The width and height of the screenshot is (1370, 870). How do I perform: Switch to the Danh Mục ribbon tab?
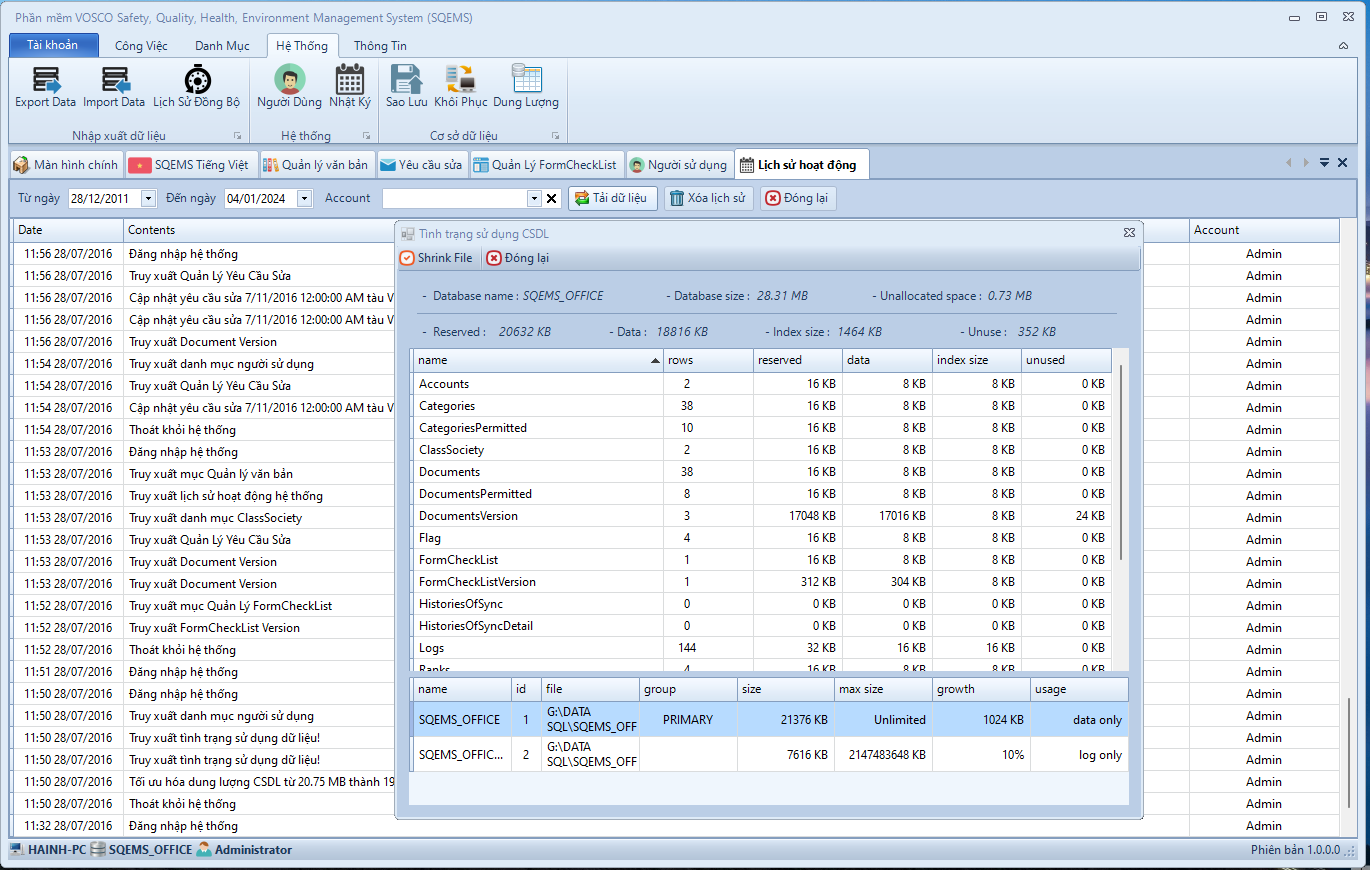pyautogui.click(x=222, y=46)
